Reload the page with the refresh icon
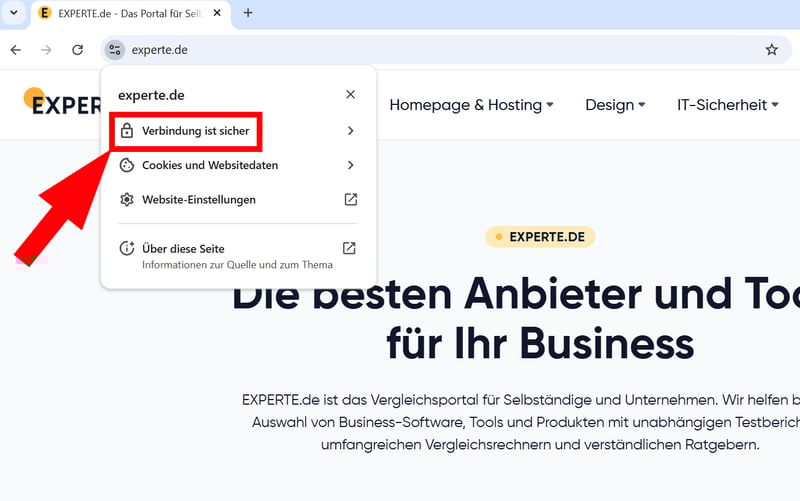800x501 pixels. coord(78,49)
